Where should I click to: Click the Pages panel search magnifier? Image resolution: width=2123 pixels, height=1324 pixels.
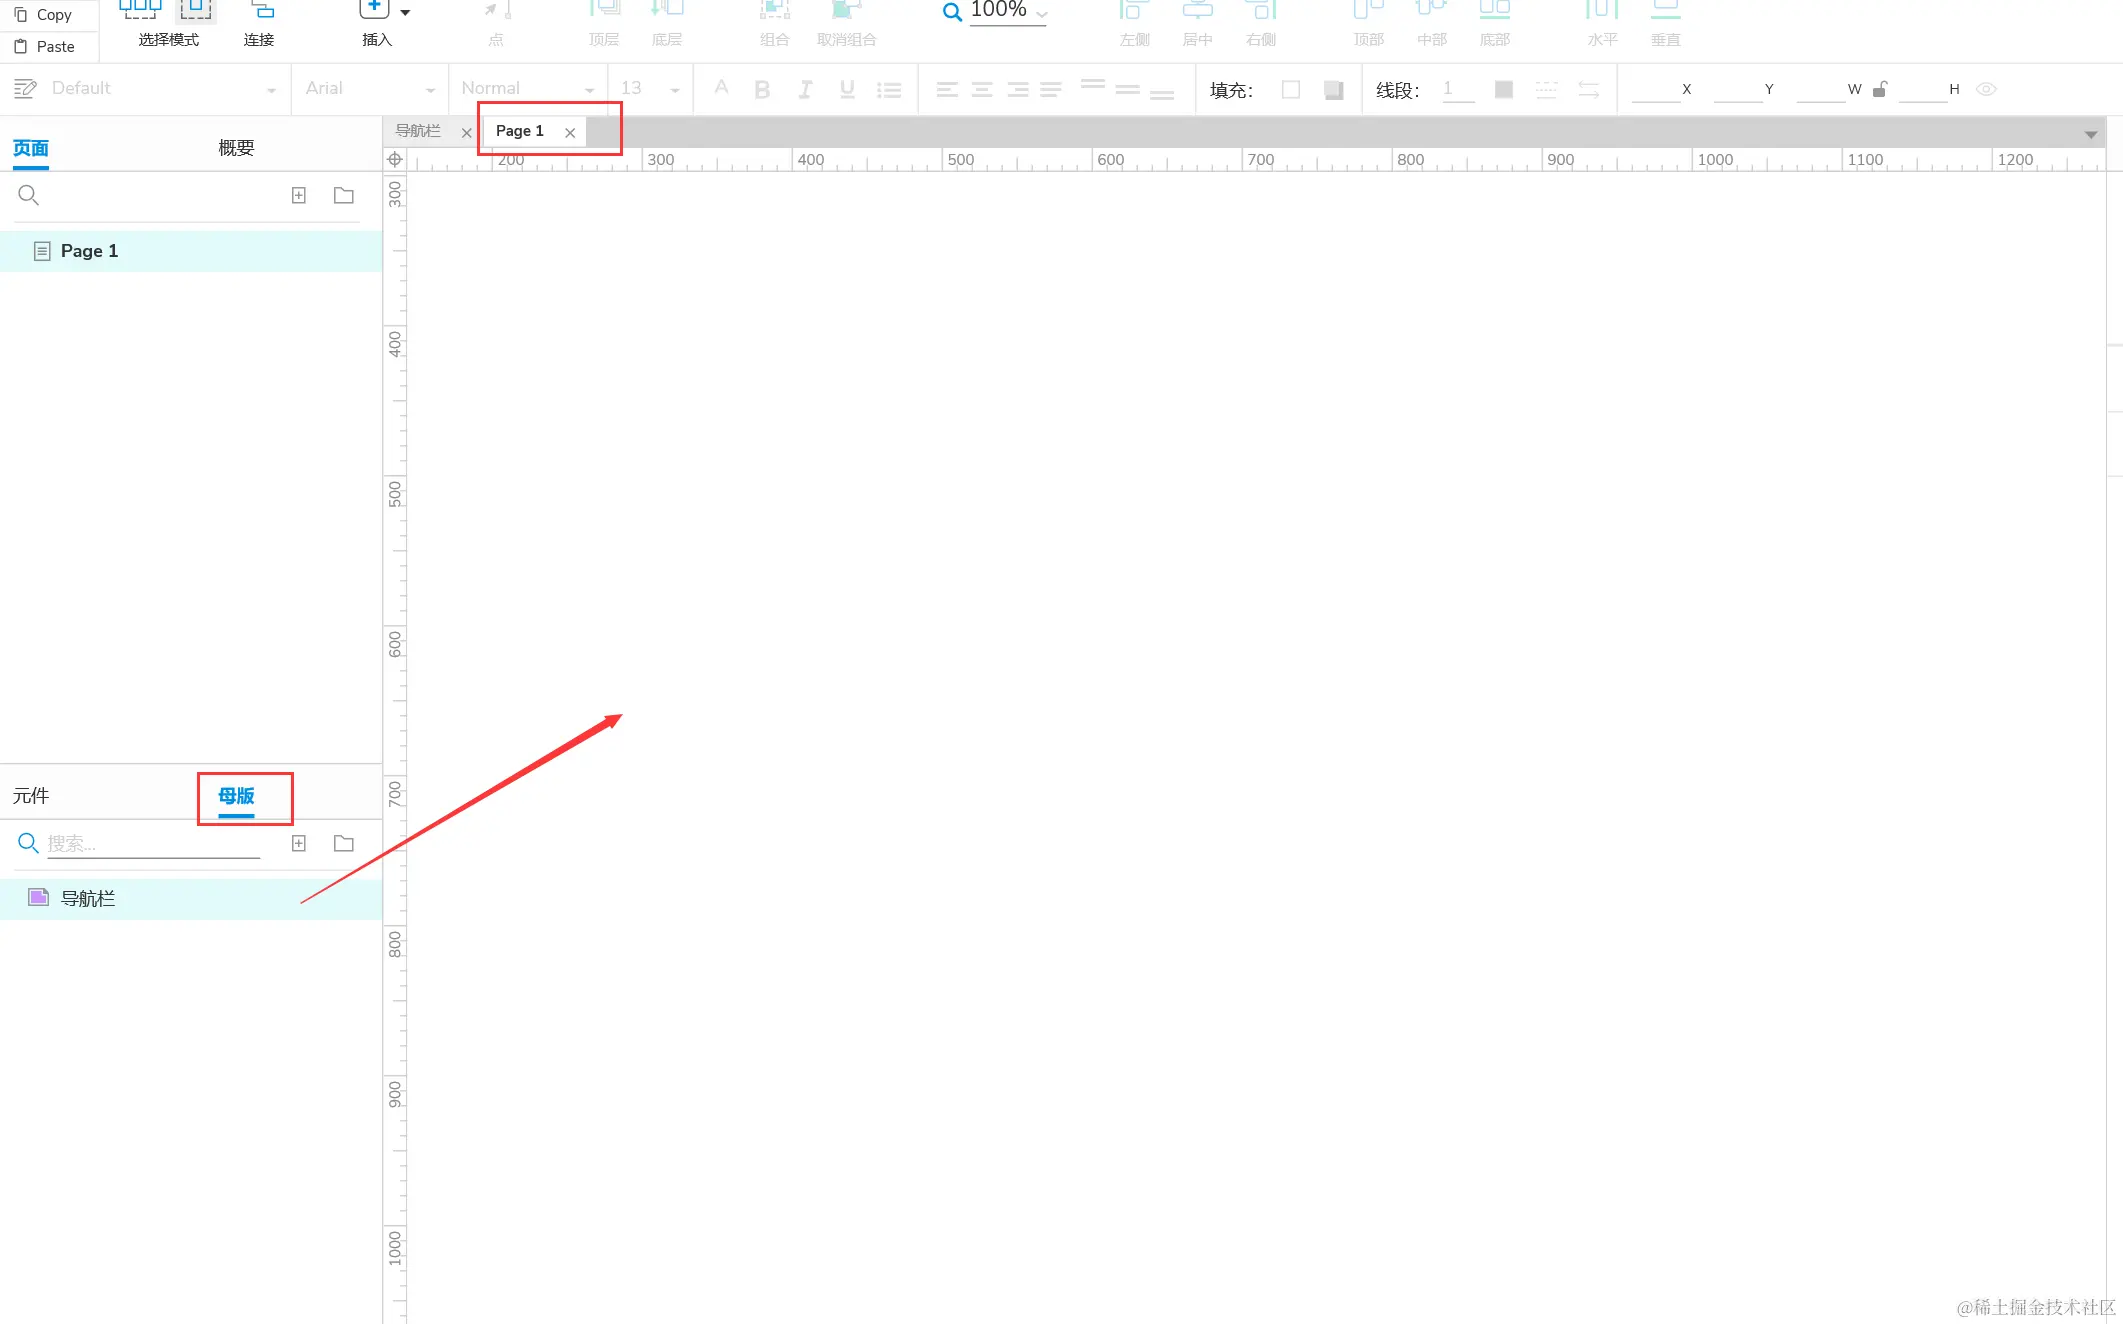click(28, 196)
